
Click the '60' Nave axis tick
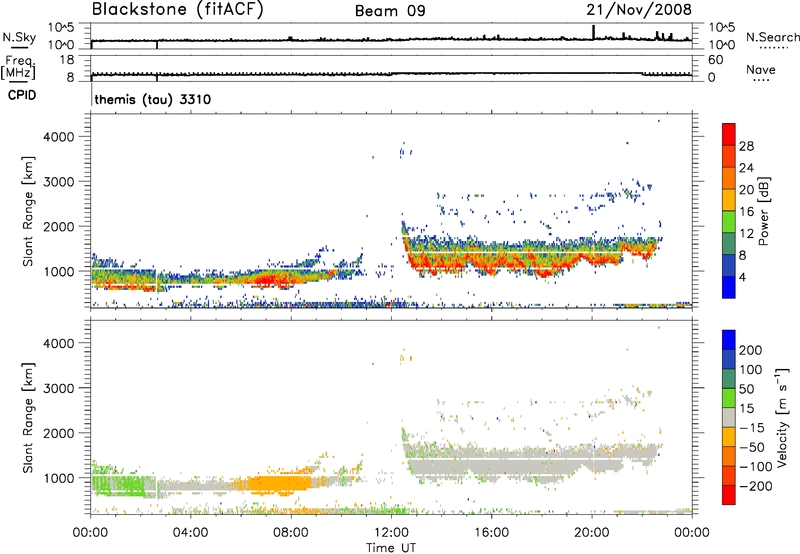(715, 60)
